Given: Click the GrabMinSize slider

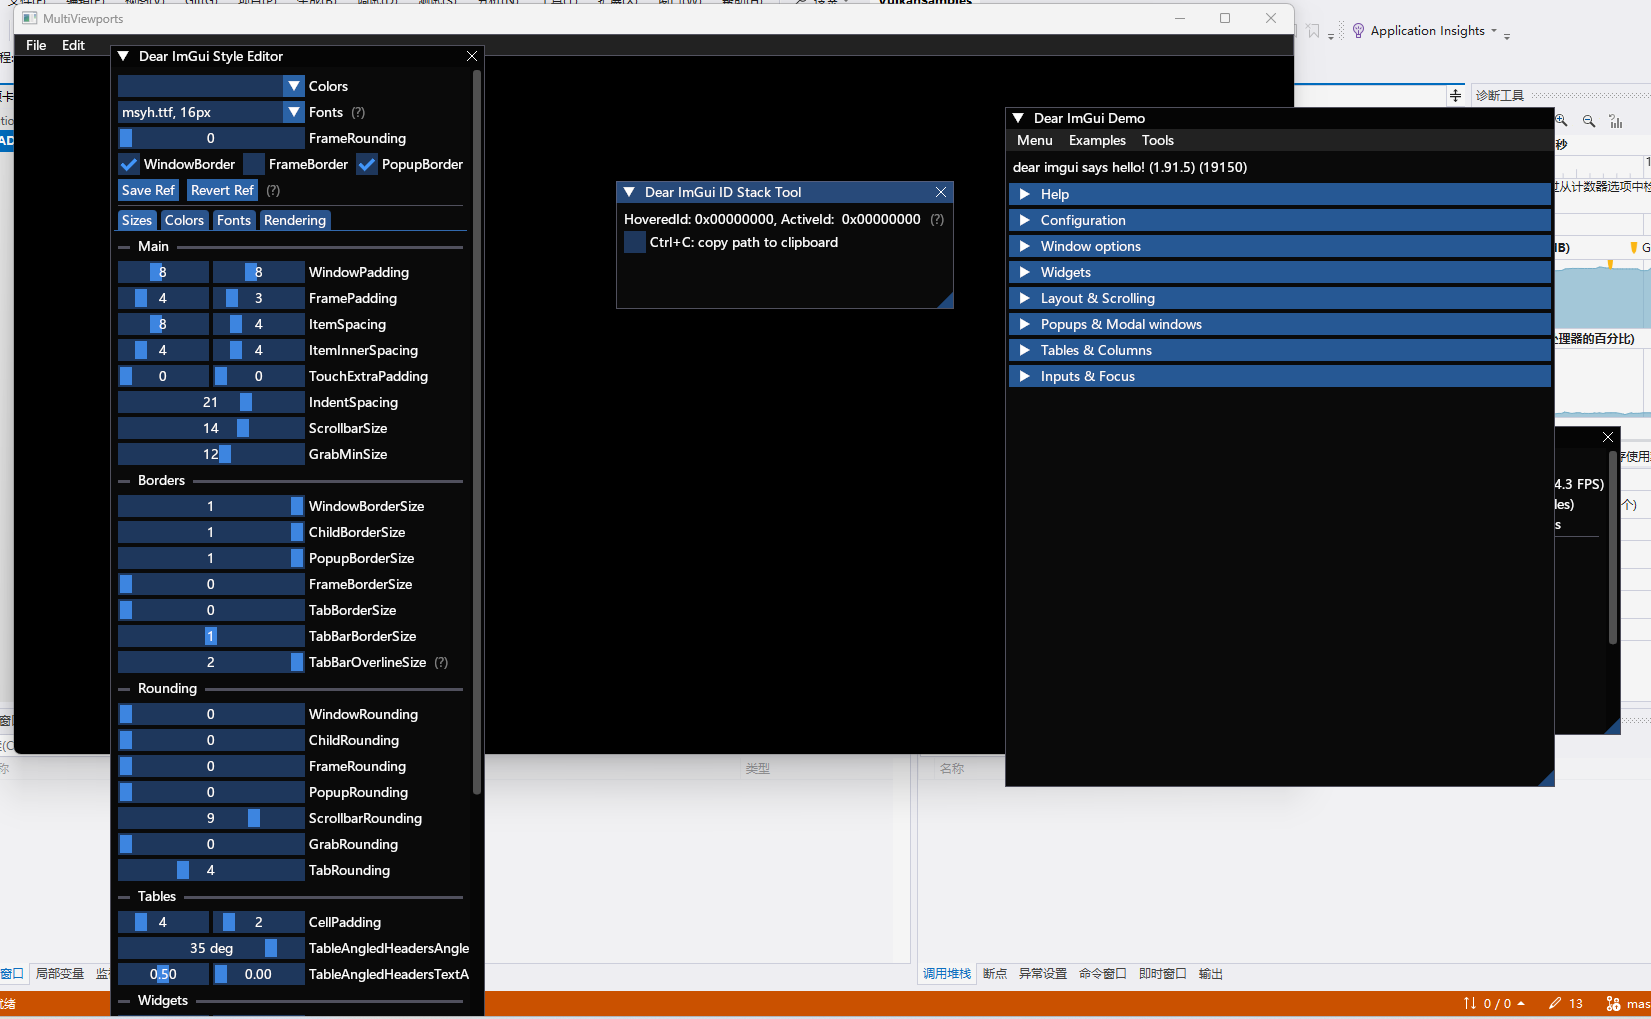Looking at the screenshot, I should (211, 455).
